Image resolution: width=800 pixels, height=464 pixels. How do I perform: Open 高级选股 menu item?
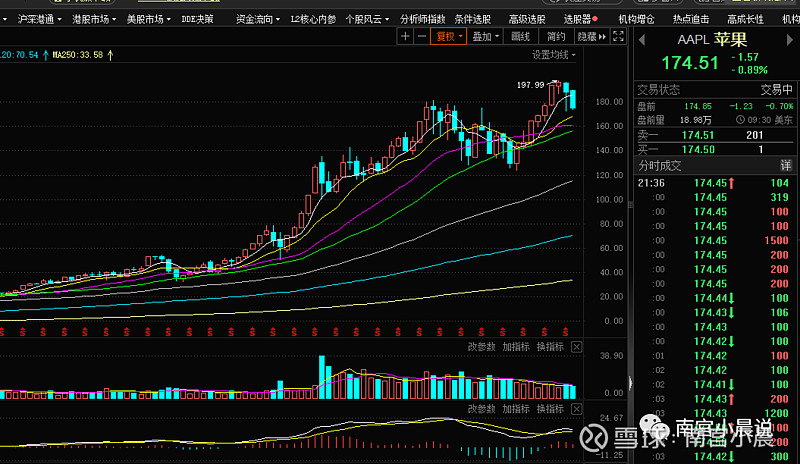point(527,19)
